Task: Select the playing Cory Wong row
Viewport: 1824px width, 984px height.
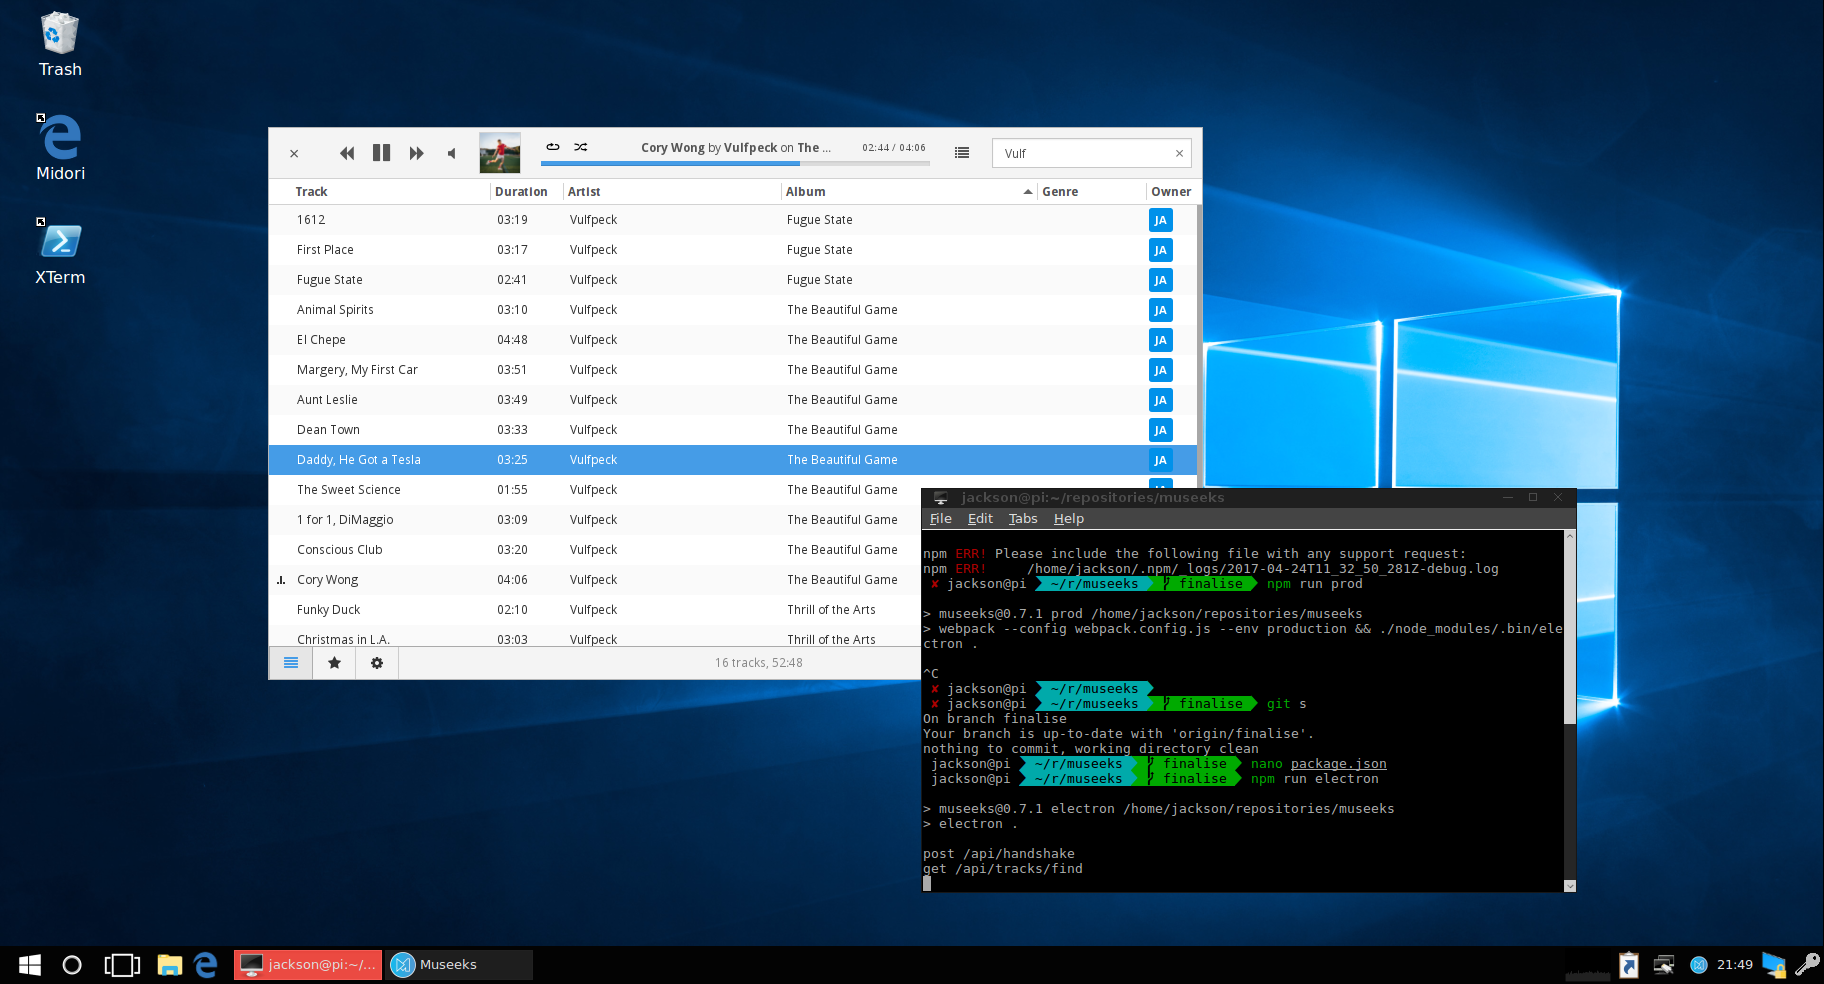Action: click(x=595, y=580)
